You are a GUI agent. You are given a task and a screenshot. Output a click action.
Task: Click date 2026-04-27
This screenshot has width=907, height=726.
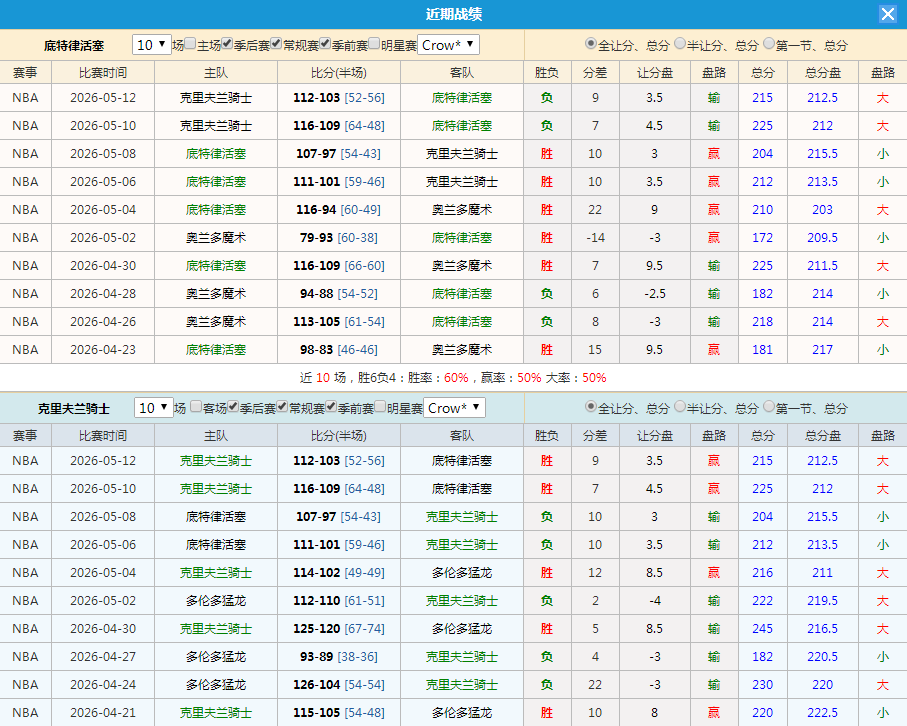103,657
